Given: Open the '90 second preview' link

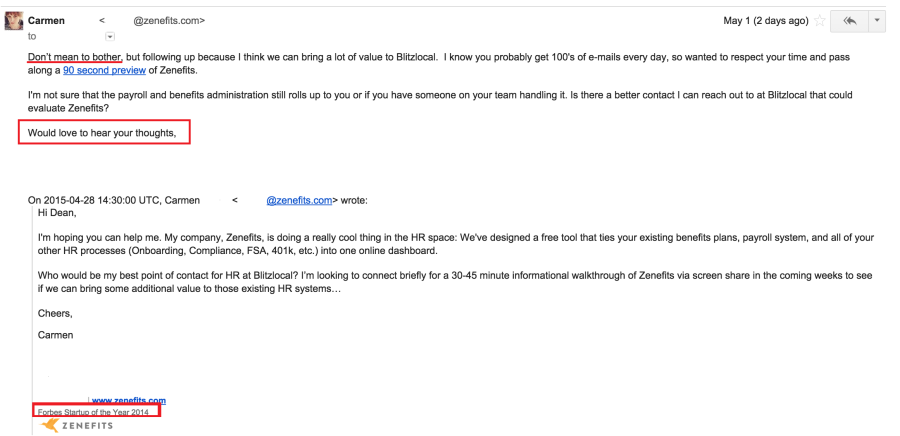Looking at the screenshot, I should coord(118,70).
